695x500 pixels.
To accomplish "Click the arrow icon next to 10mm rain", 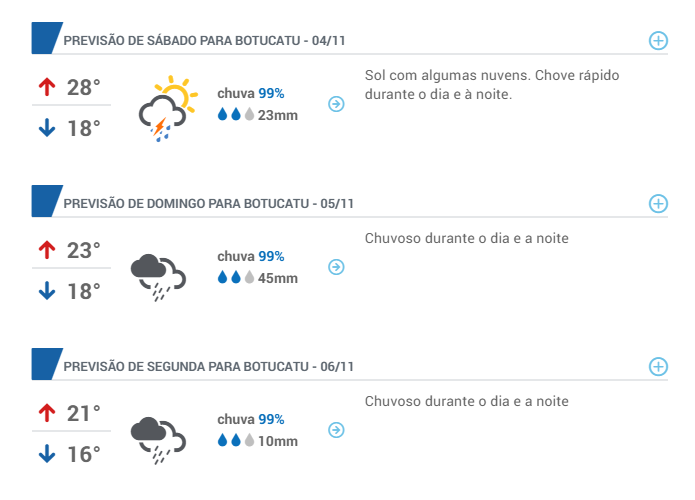I will (x=336, y=430).
